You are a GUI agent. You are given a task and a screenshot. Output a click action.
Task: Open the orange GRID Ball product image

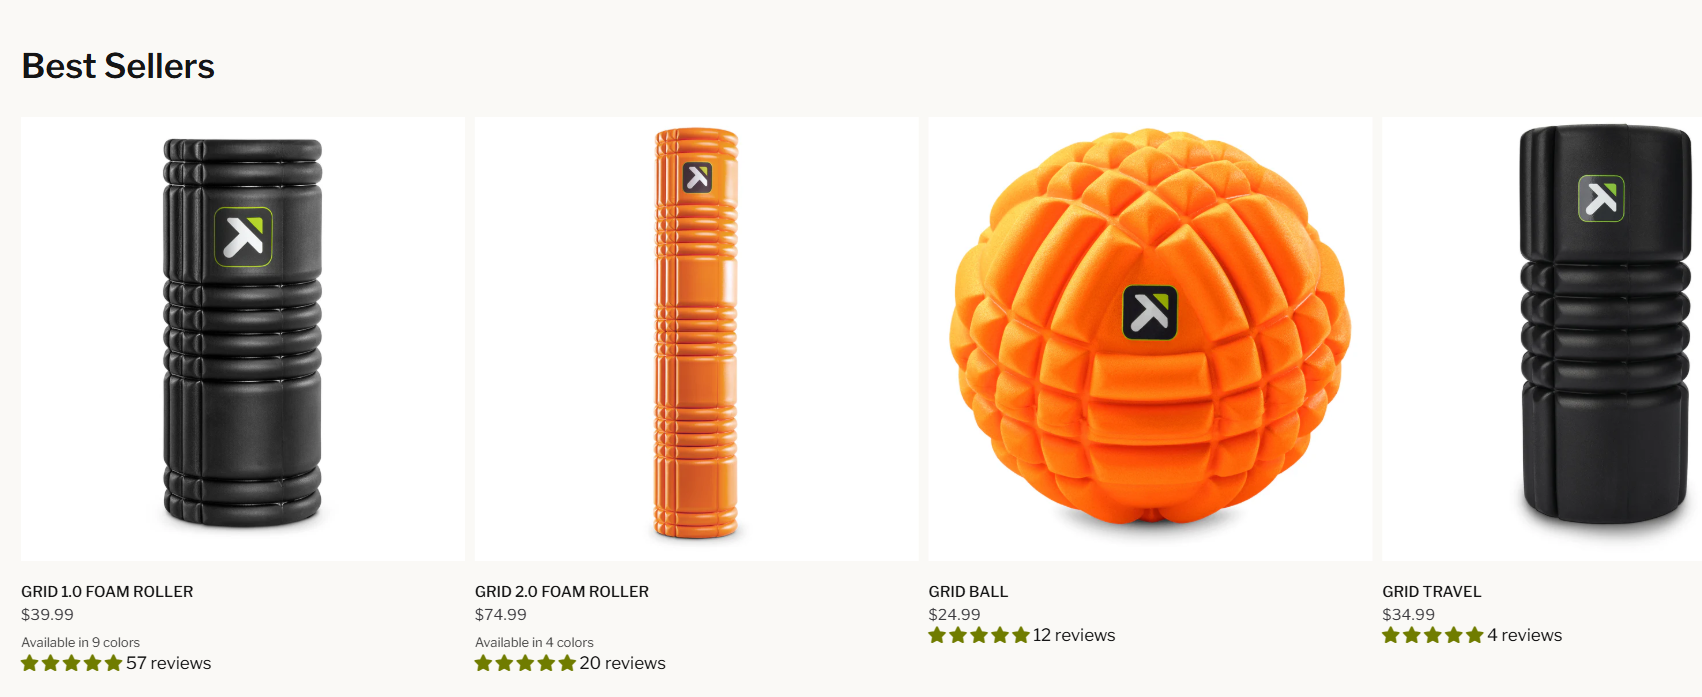(1150, 339)
